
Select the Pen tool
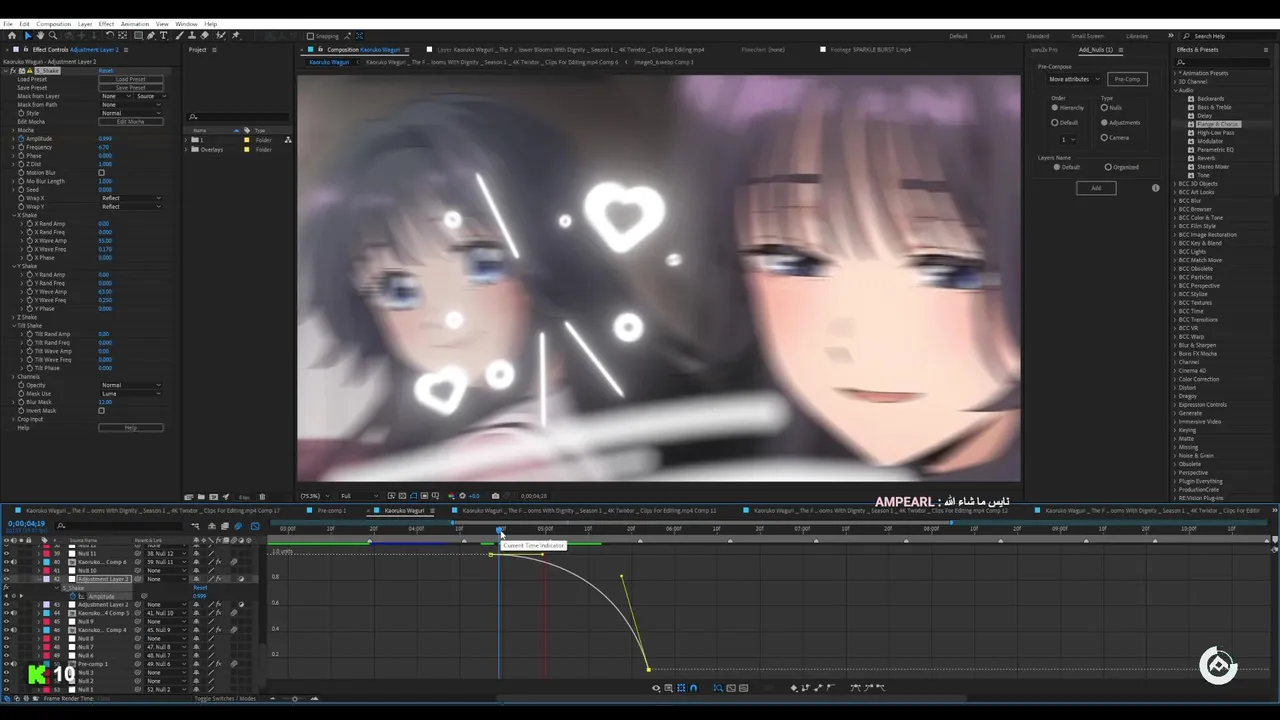click(151, 36)
